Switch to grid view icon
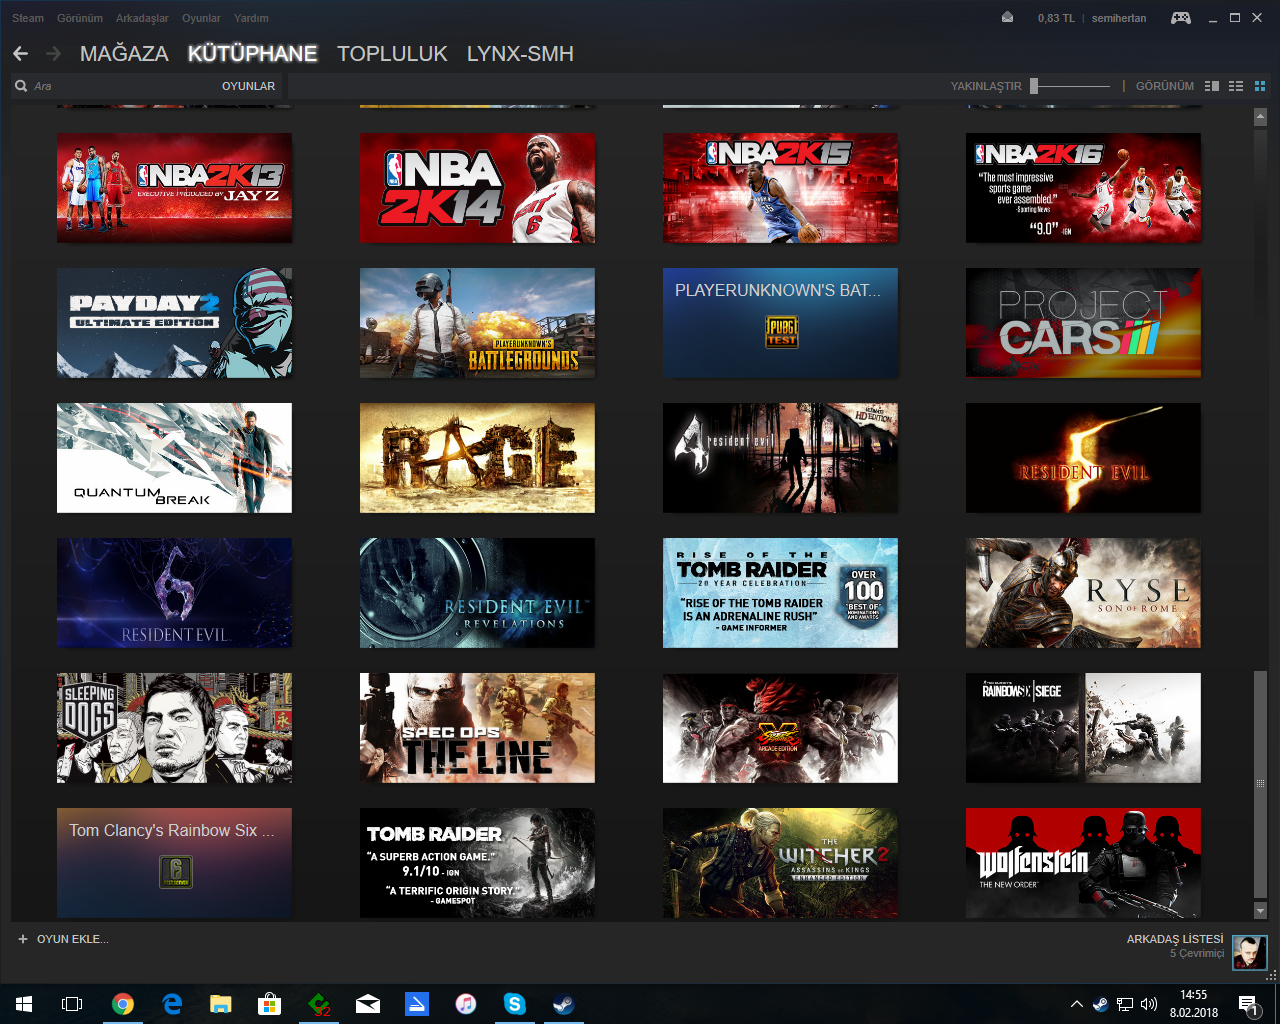This screenshot has height=1024, width=1280. [x=1260, y=86]
